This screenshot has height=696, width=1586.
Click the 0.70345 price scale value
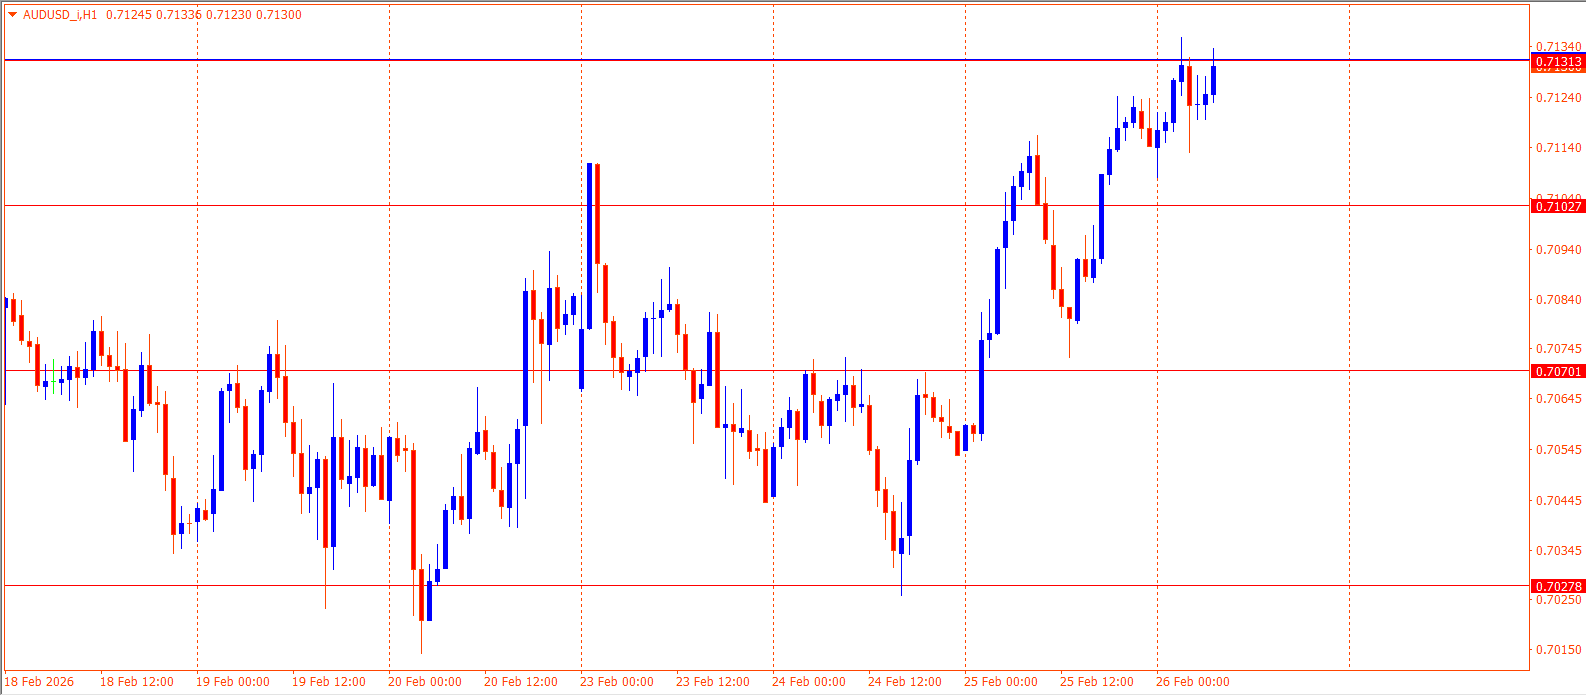1559,550
